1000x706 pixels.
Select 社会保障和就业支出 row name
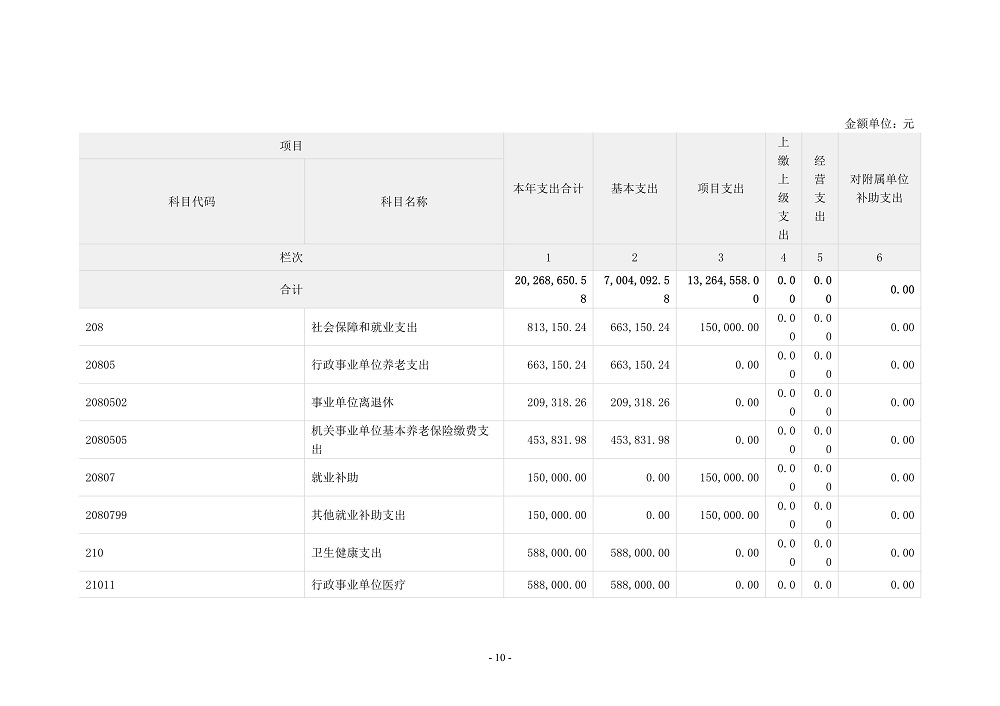click(x=364, y=327)
